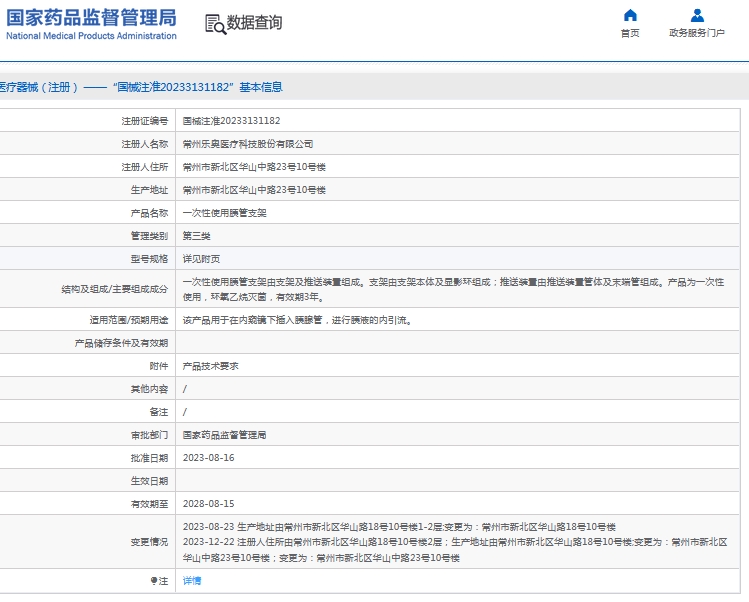Screen dimensions: 749x602
Task: Click the bullet icon beside 注
Action: point(154,580)
